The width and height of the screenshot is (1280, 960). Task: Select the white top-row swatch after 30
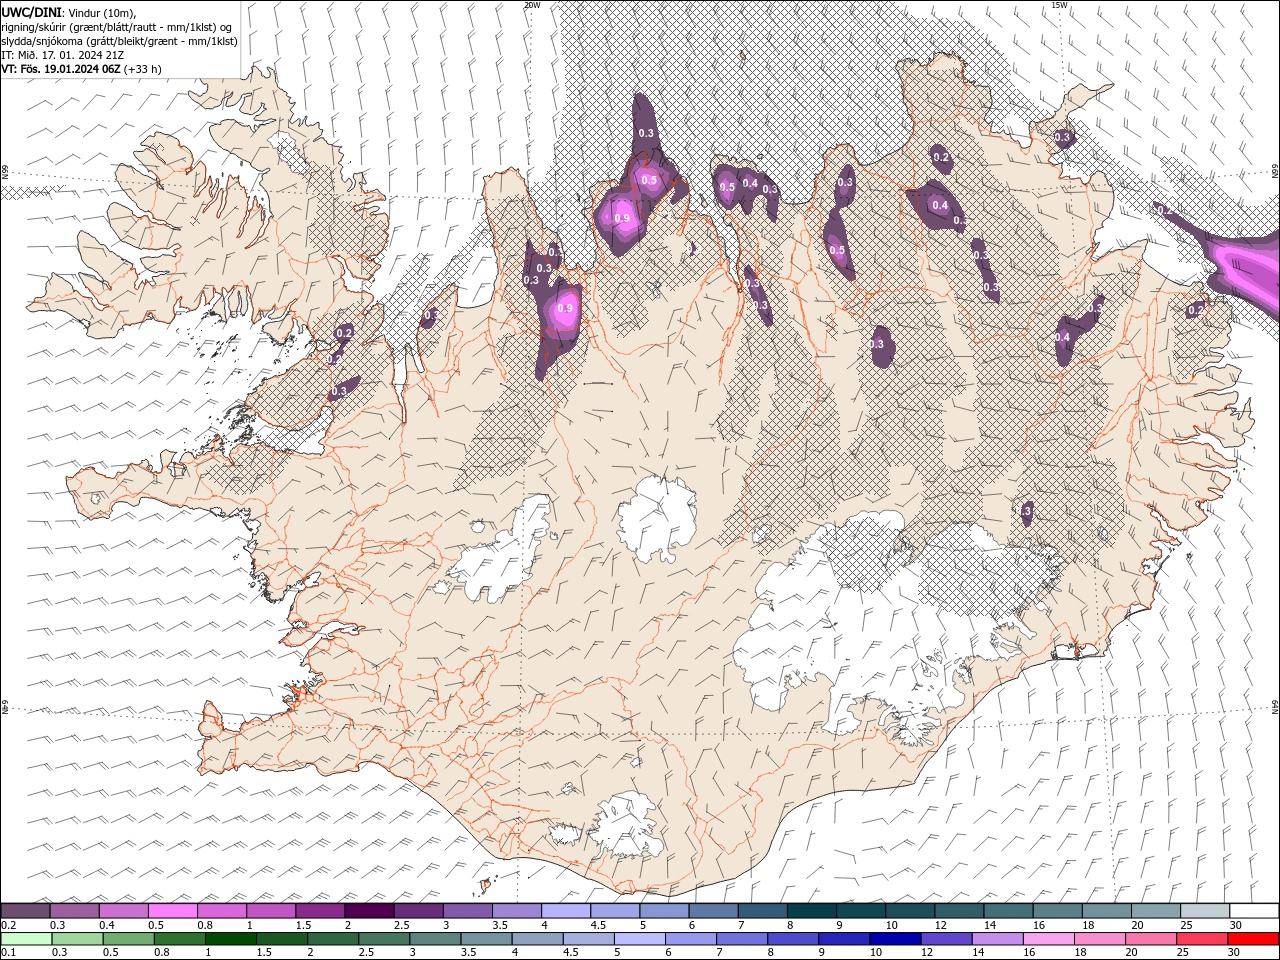(1254, 911)
